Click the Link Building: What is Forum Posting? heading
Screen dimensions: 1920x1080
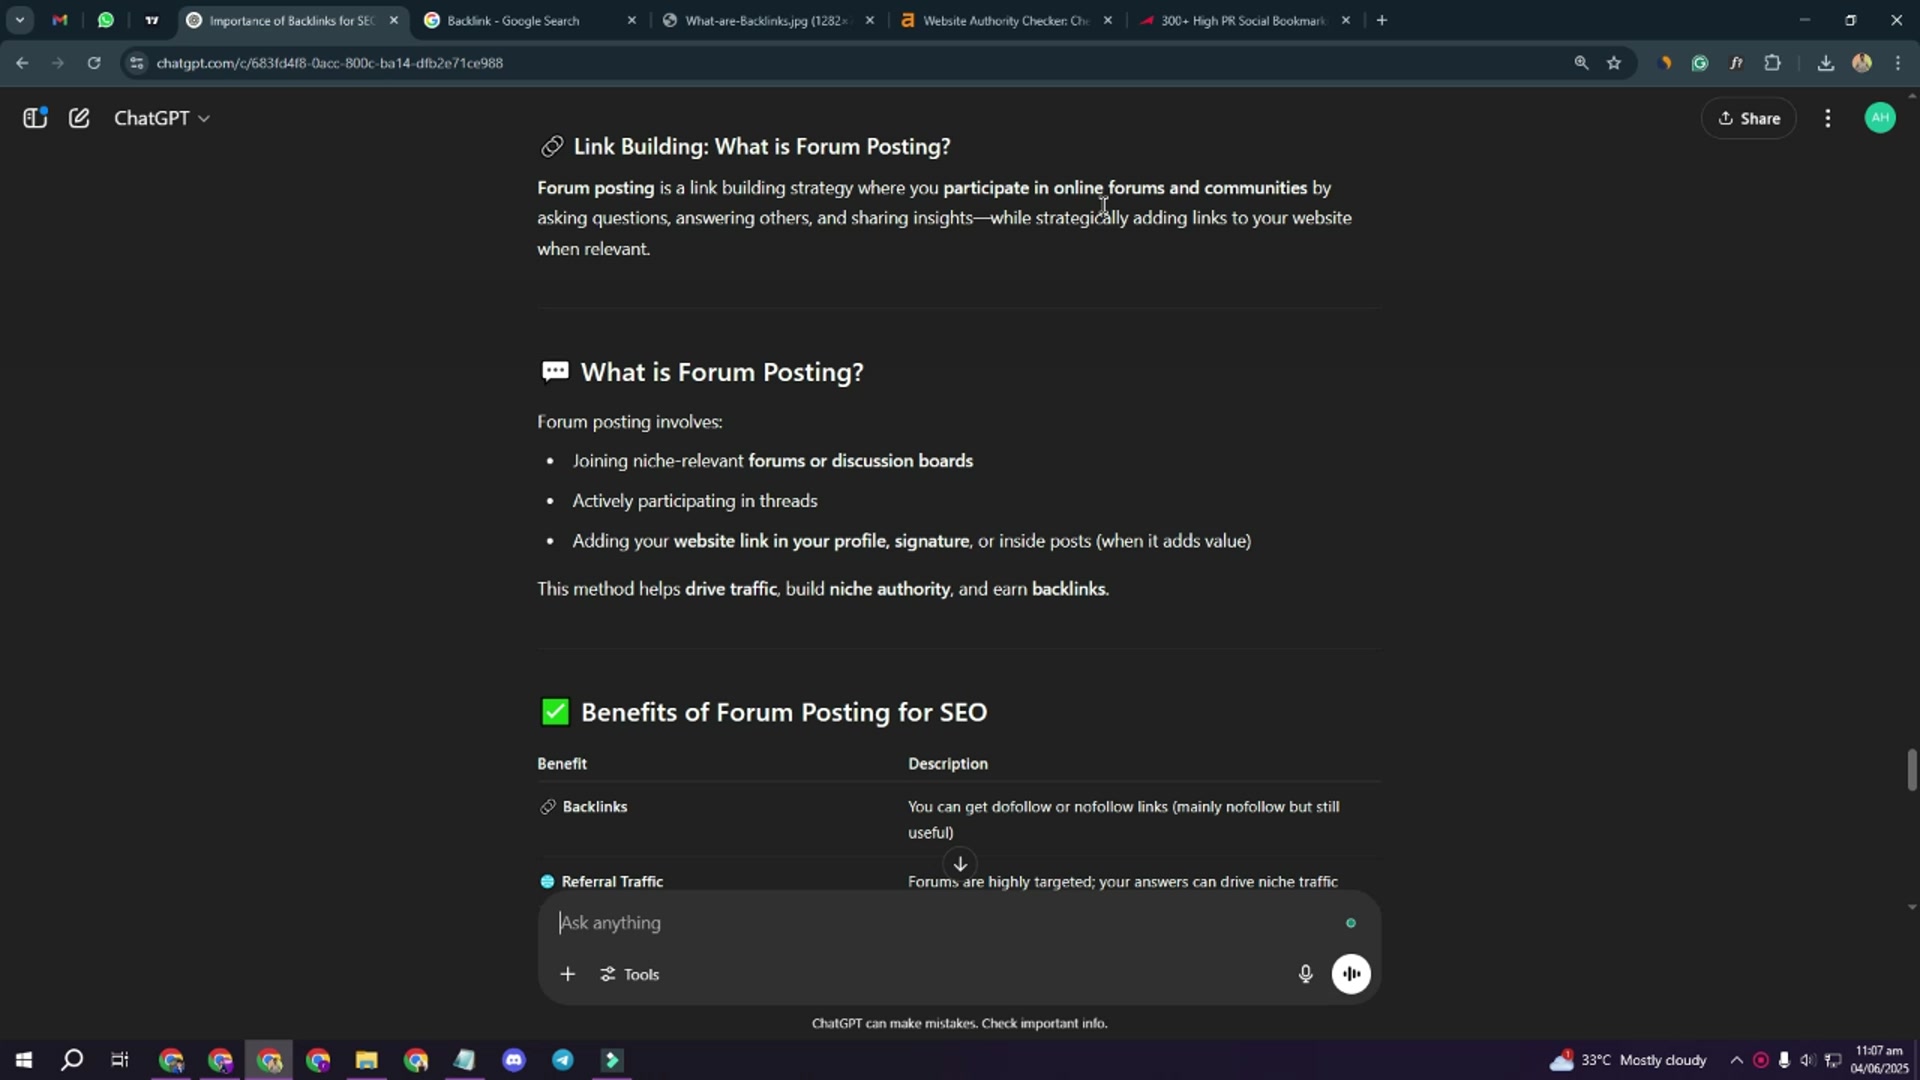pos(762,147)
